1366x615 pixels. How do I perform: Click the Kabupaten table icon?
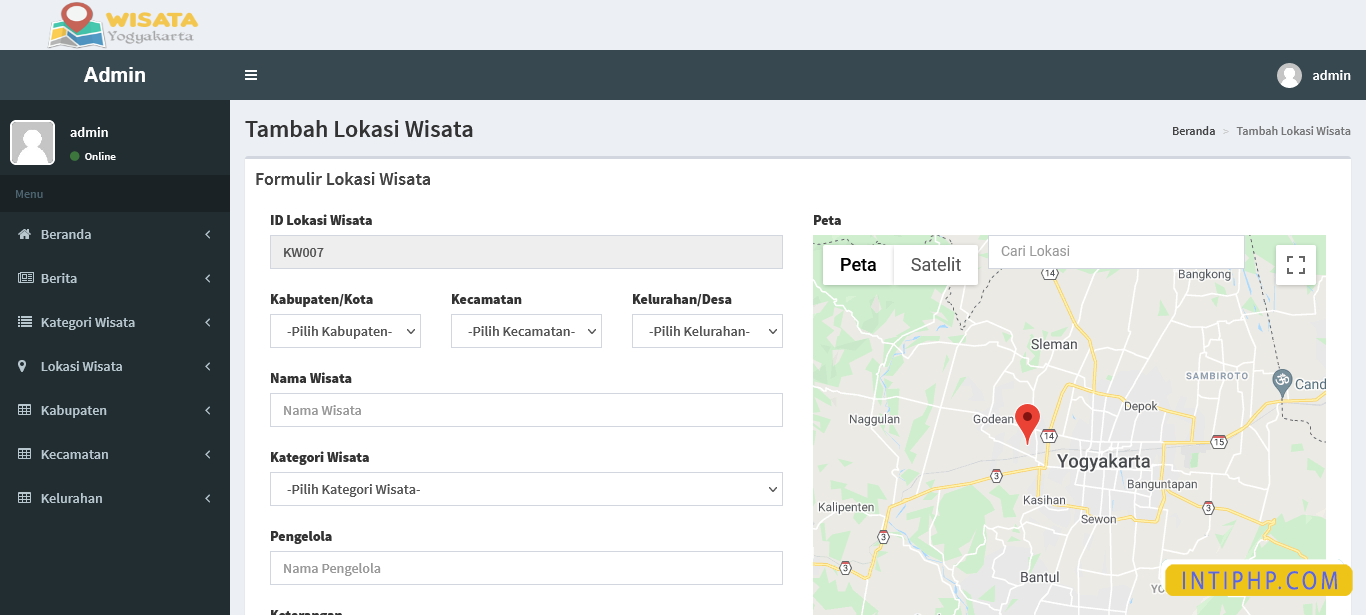tap(23, 410)
